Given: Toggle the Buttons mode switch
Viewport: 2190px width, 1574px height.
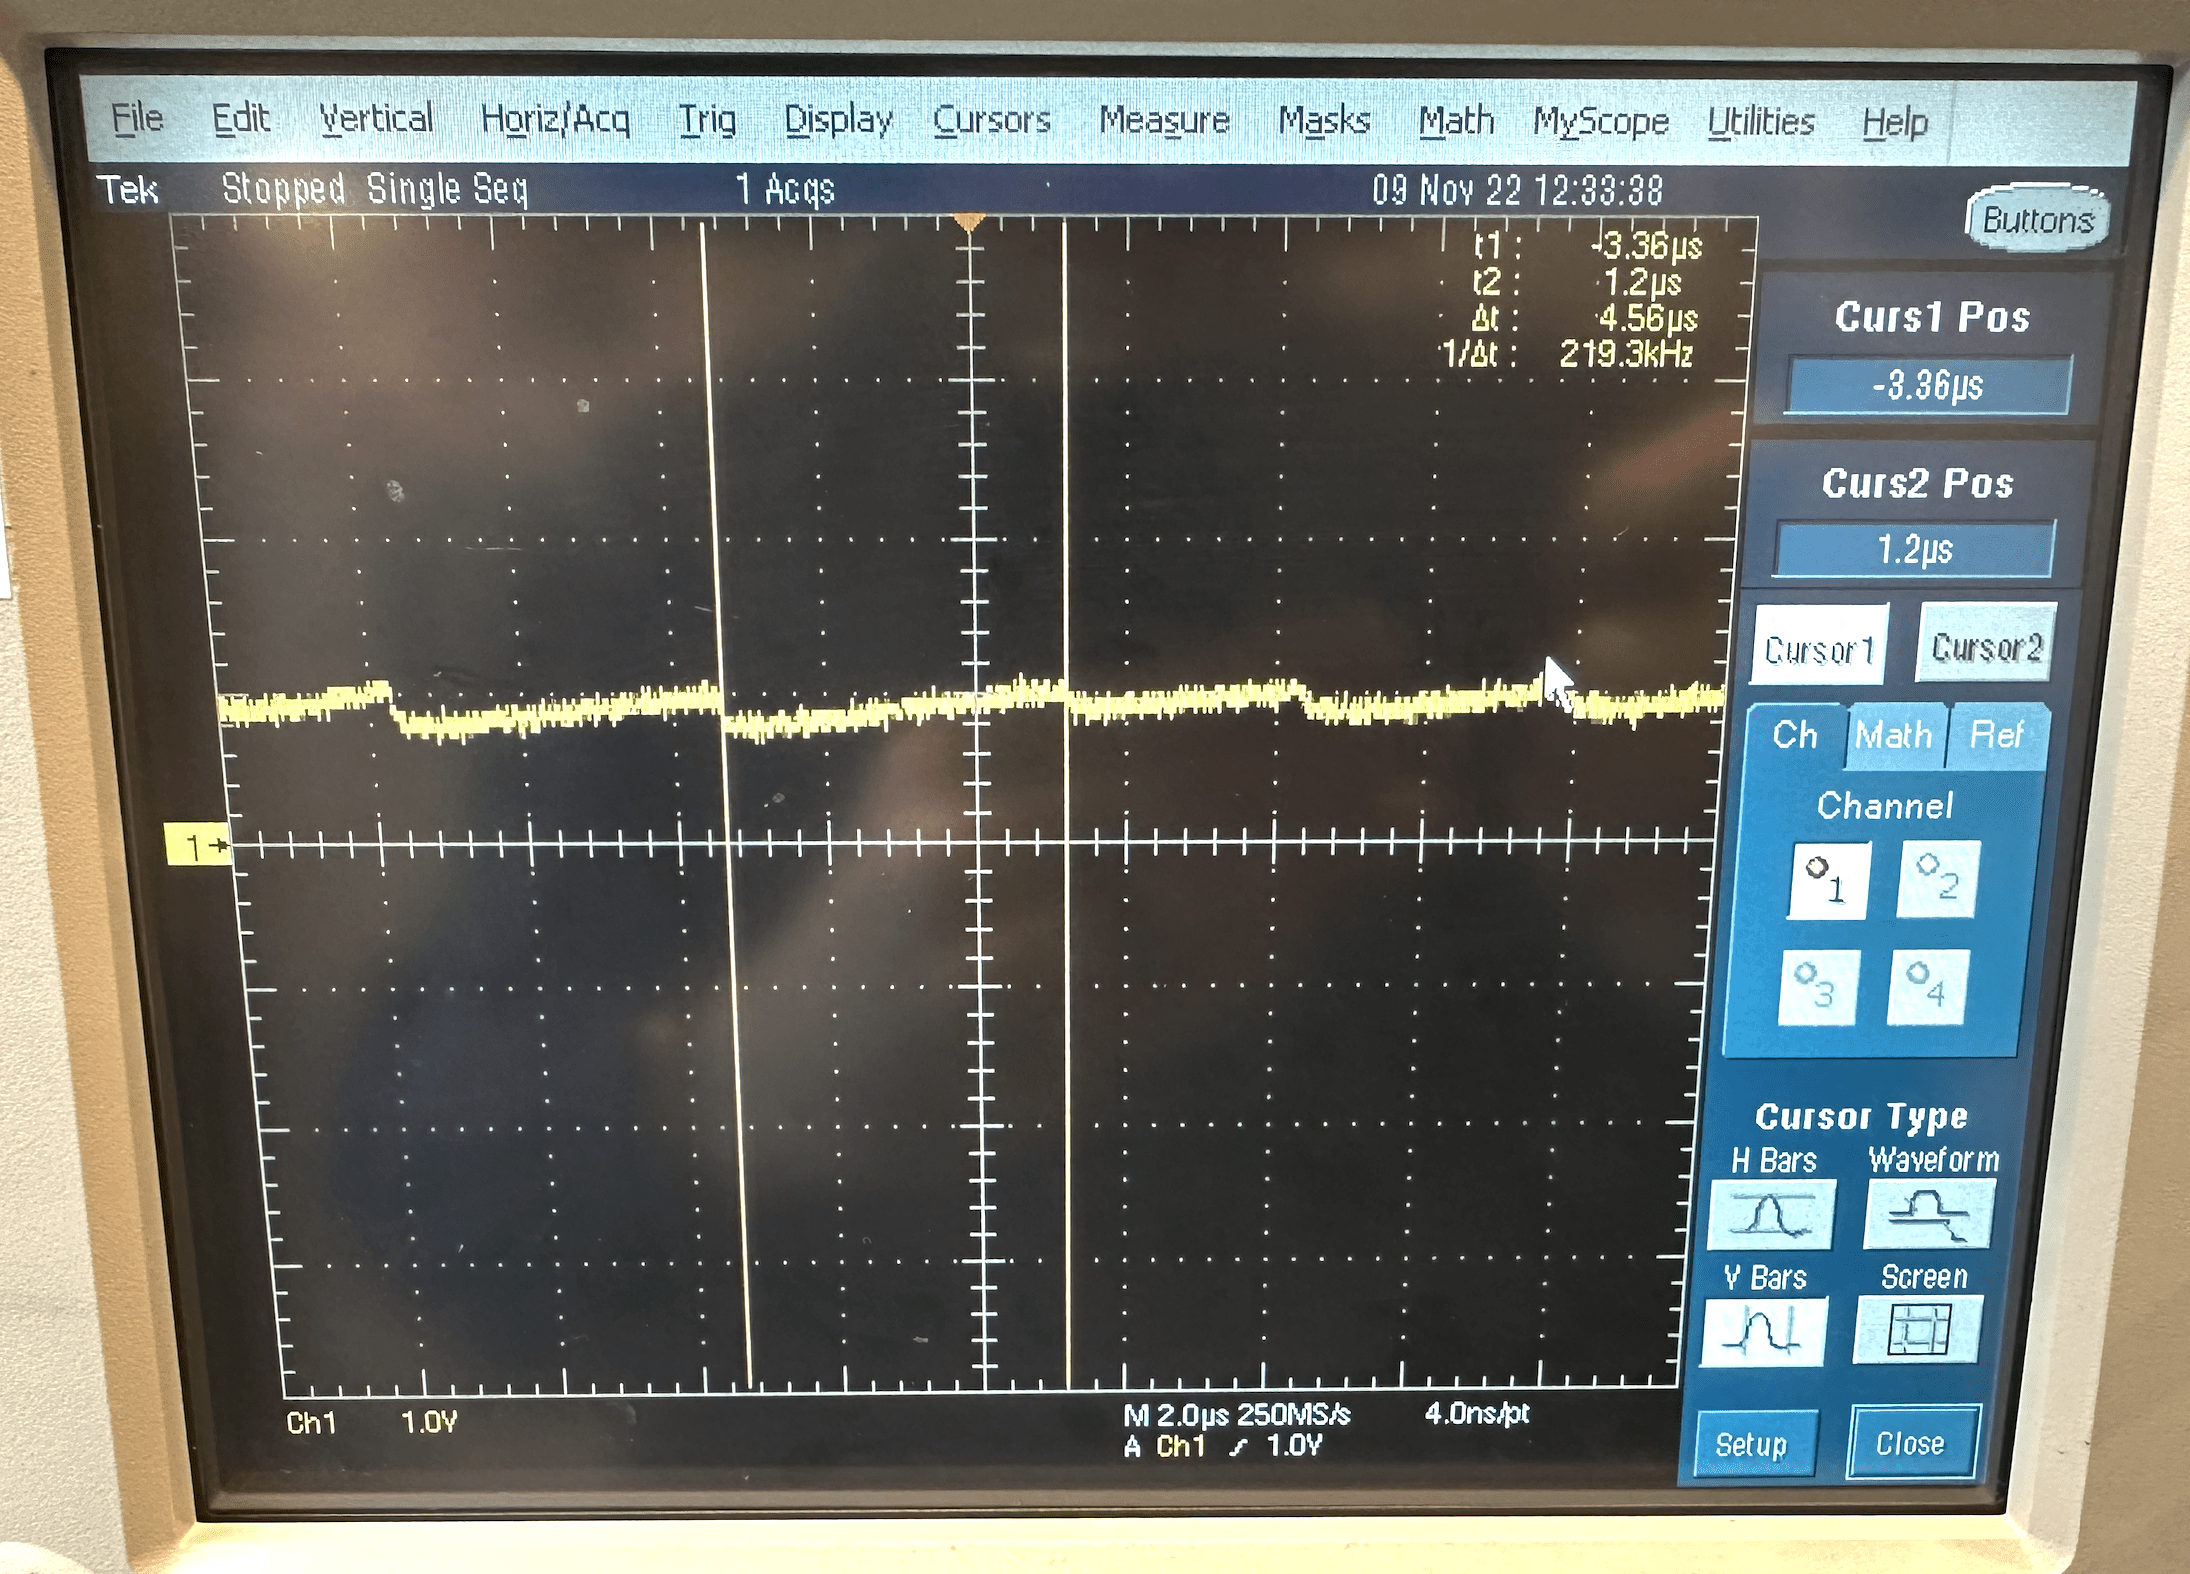Looking at the screenshot, I should point(2037,219).
